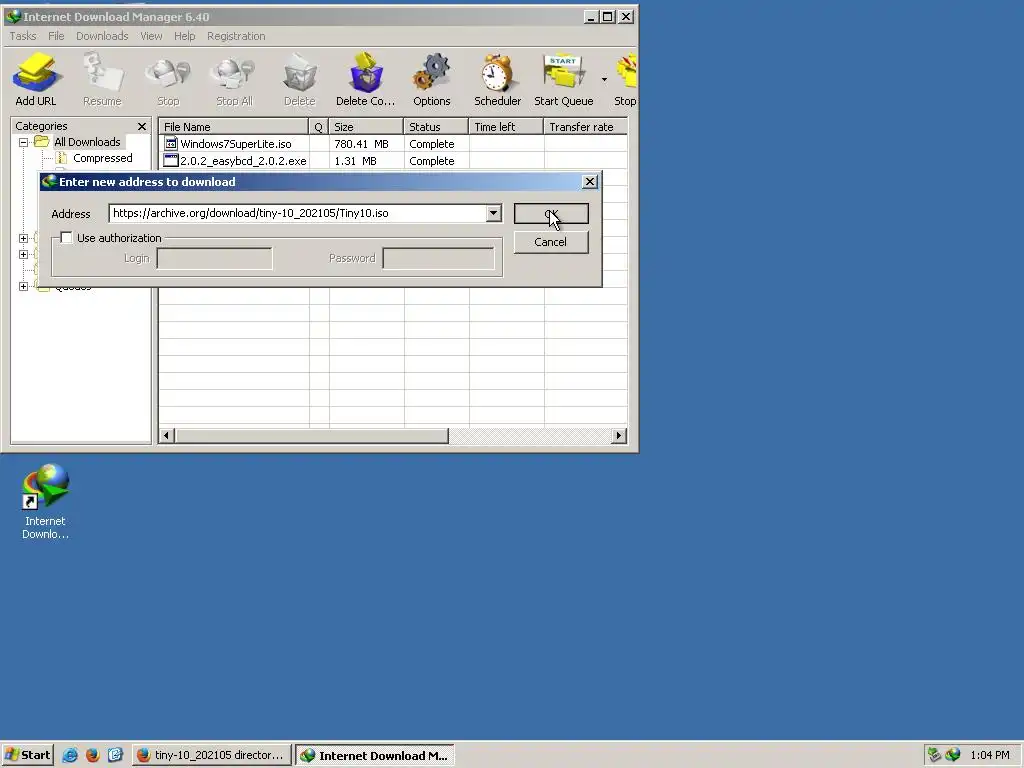The height and width of the screenshot is (768, 1024).
Task: Select the 2.0.2_easybcd_2.0.2.exe row
Action: click(393, 161)
